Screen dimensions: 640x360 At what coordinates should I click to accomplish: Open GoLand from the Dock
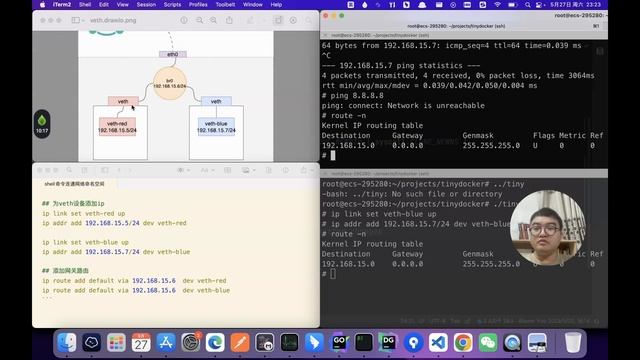(x=339, y=342)
